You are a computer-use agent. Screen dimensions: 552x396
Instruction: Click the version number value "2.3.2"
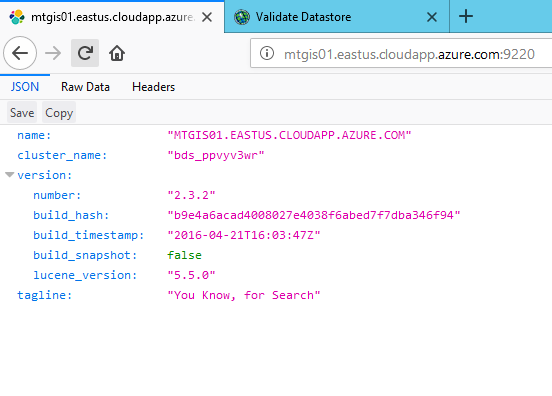[191, 195]
